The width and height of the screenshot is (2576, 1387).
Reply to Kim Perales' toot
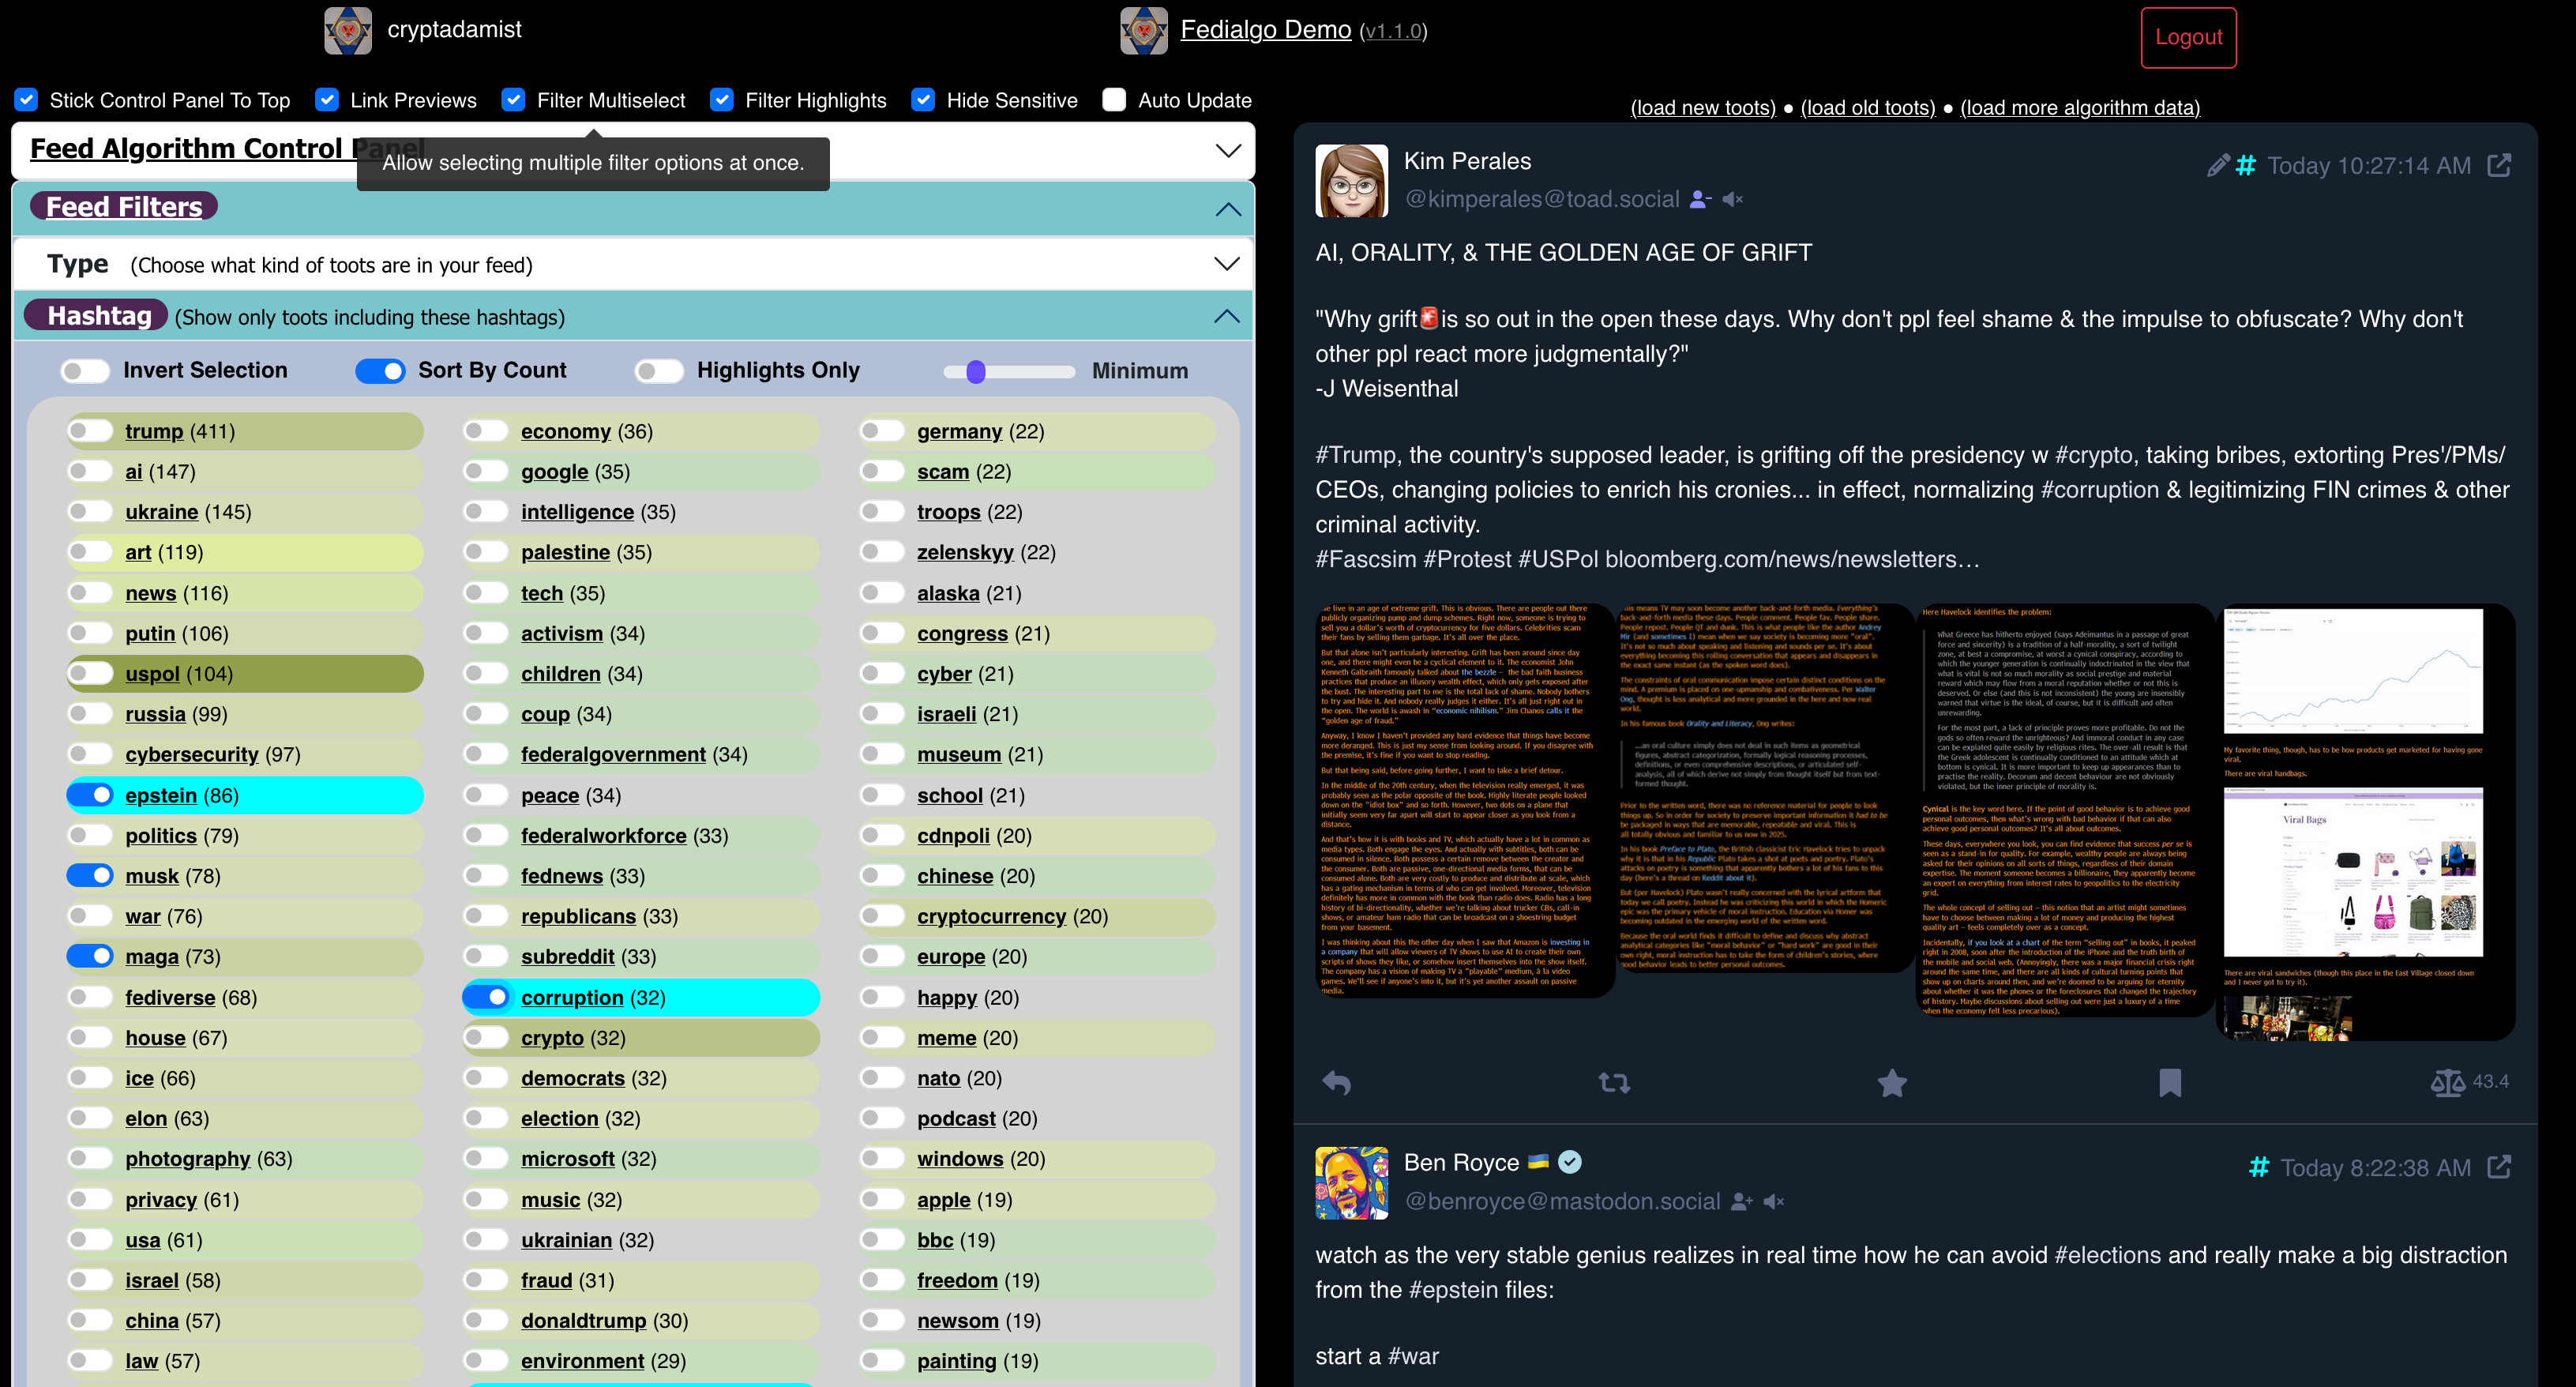tap(1337, 1082)
